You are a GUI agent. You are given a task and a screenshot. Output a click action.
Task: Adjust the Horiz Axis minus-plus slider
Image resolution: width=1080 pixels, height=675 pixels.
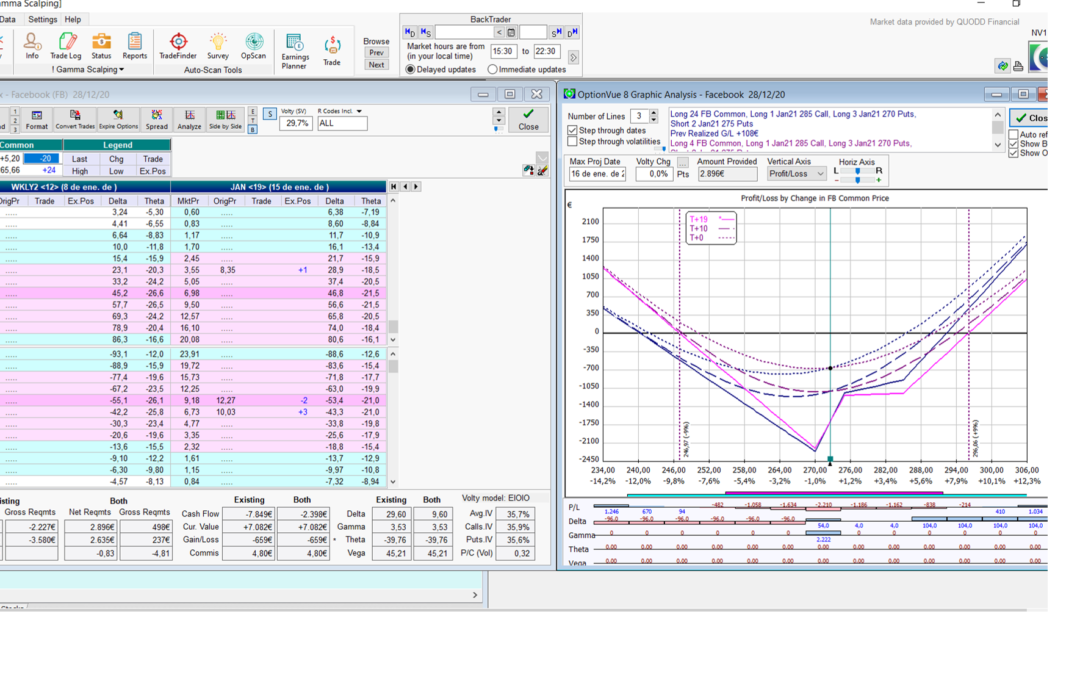(x=858, y=180)
